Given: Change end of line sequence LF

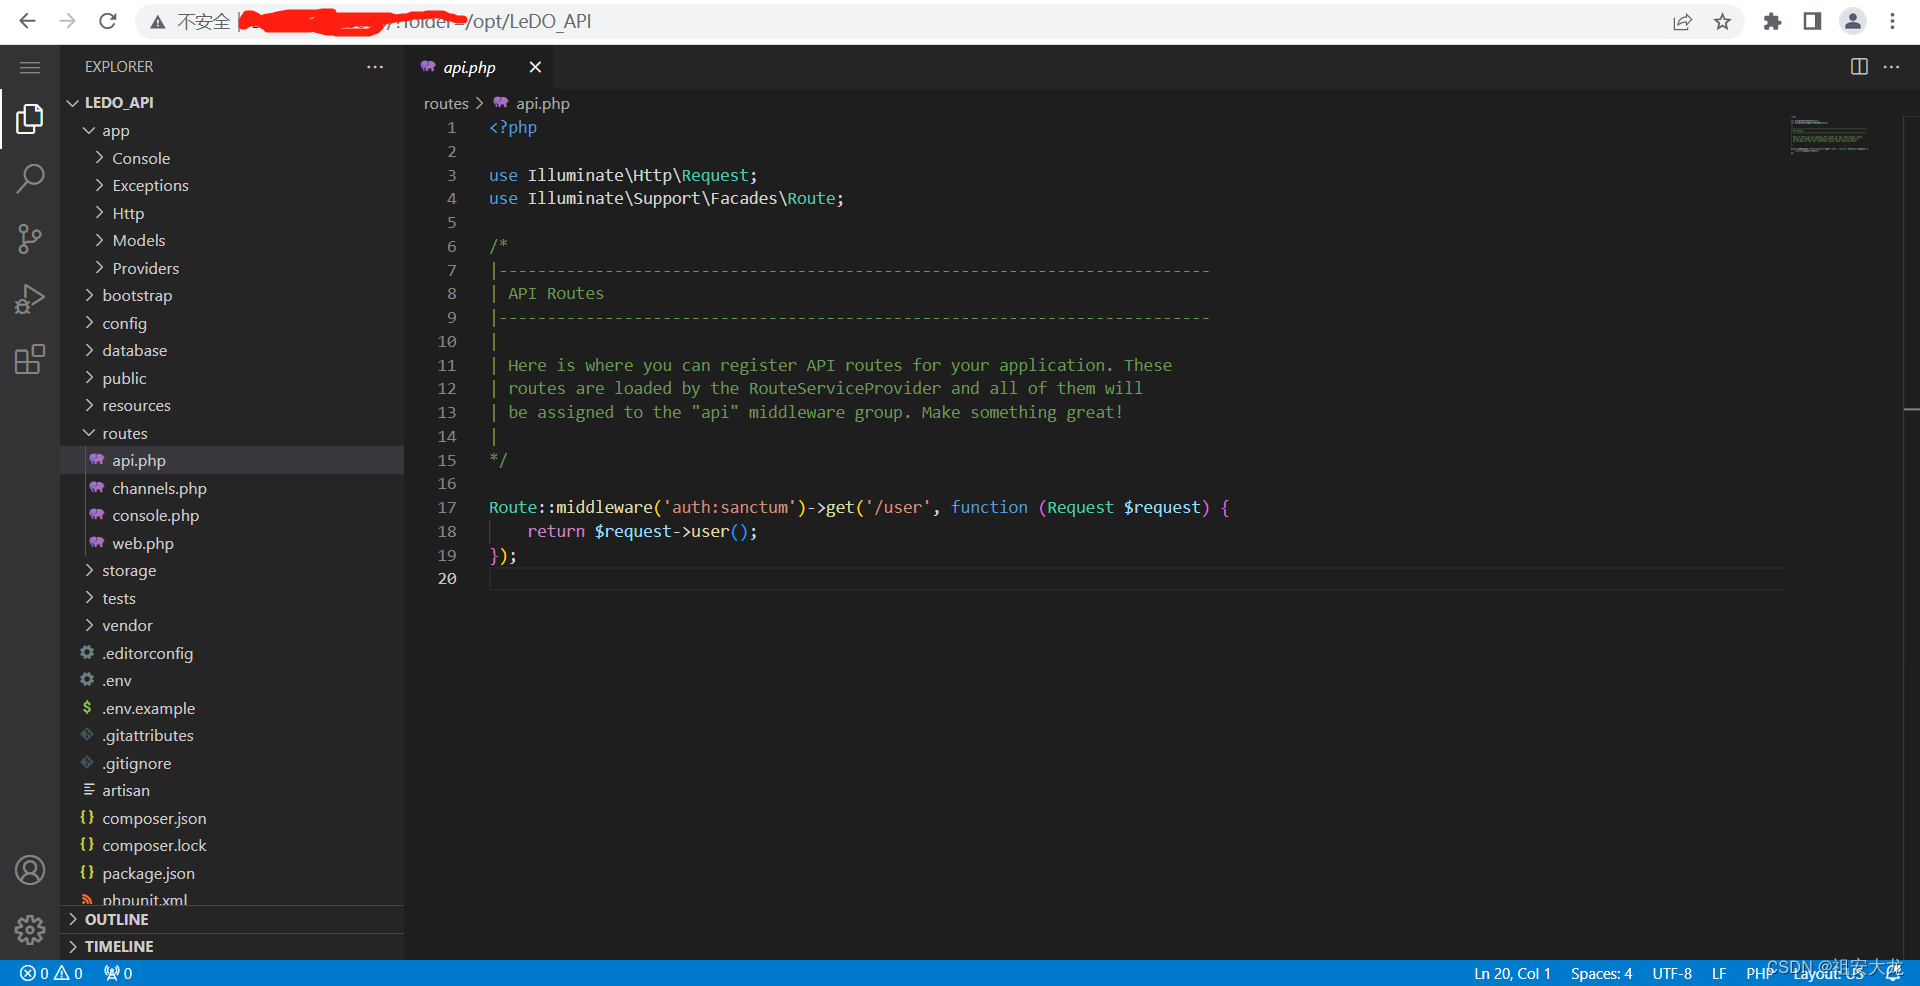Looking at the screenshot, I should click(x=1719, y=973).
